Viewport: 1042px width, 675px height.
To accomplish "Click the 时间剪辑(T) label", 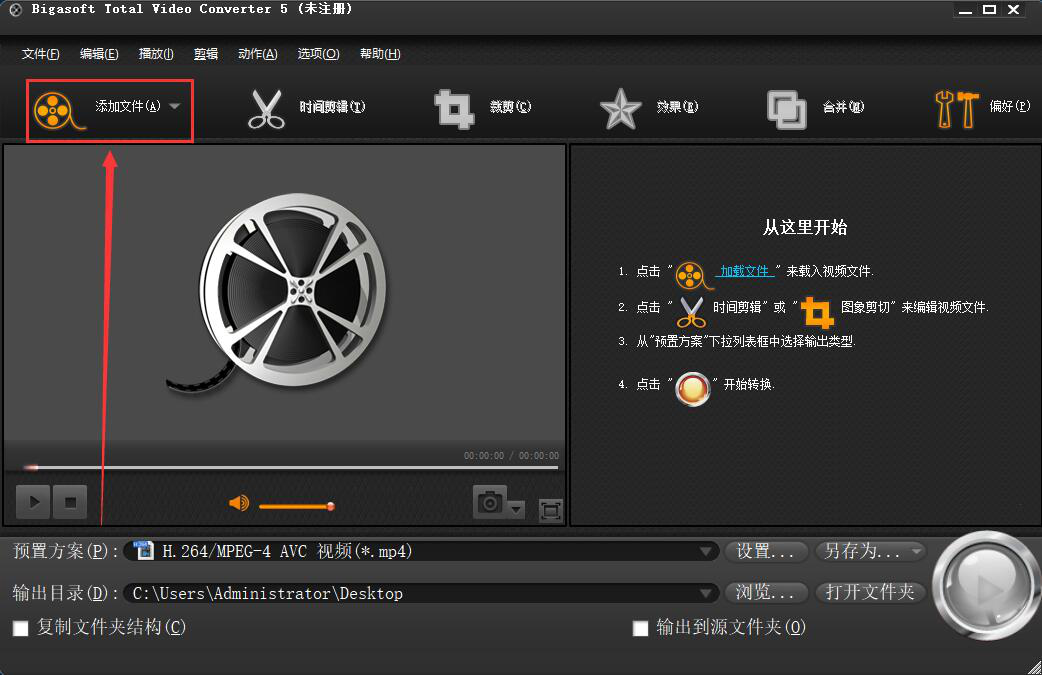I will (x=332, y=107).
